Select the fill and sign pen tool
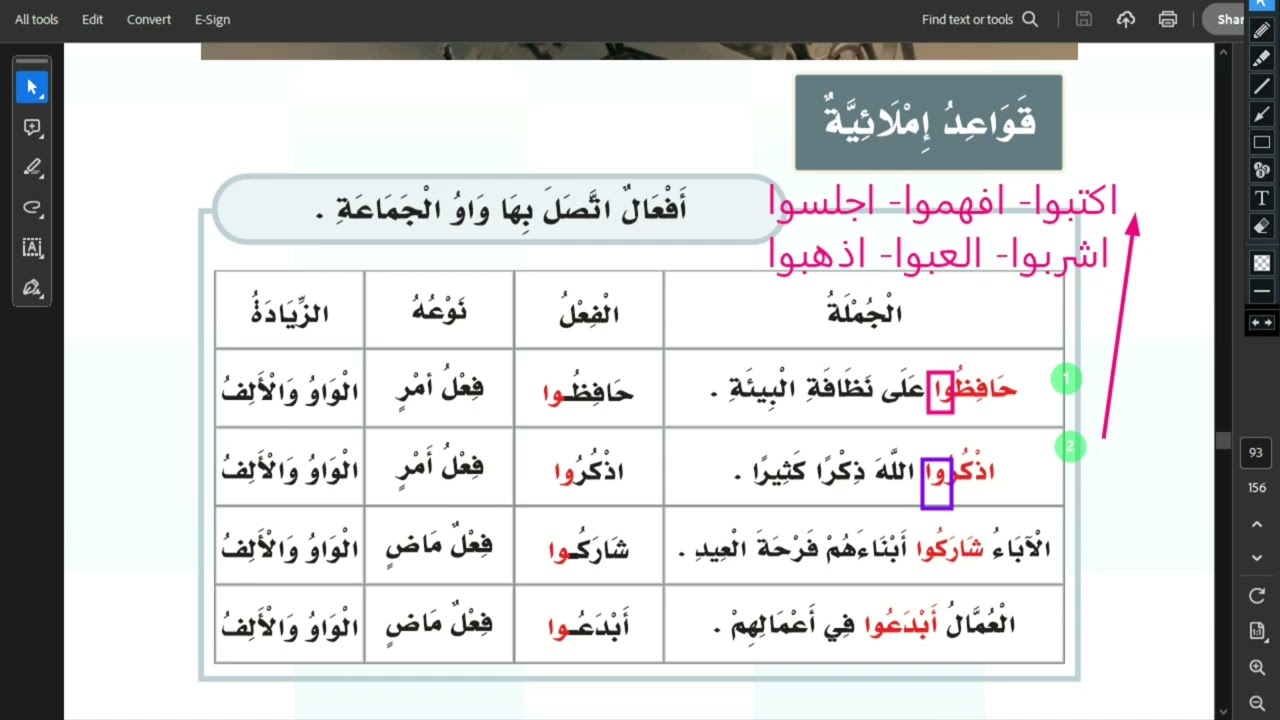 click(32, 288)
